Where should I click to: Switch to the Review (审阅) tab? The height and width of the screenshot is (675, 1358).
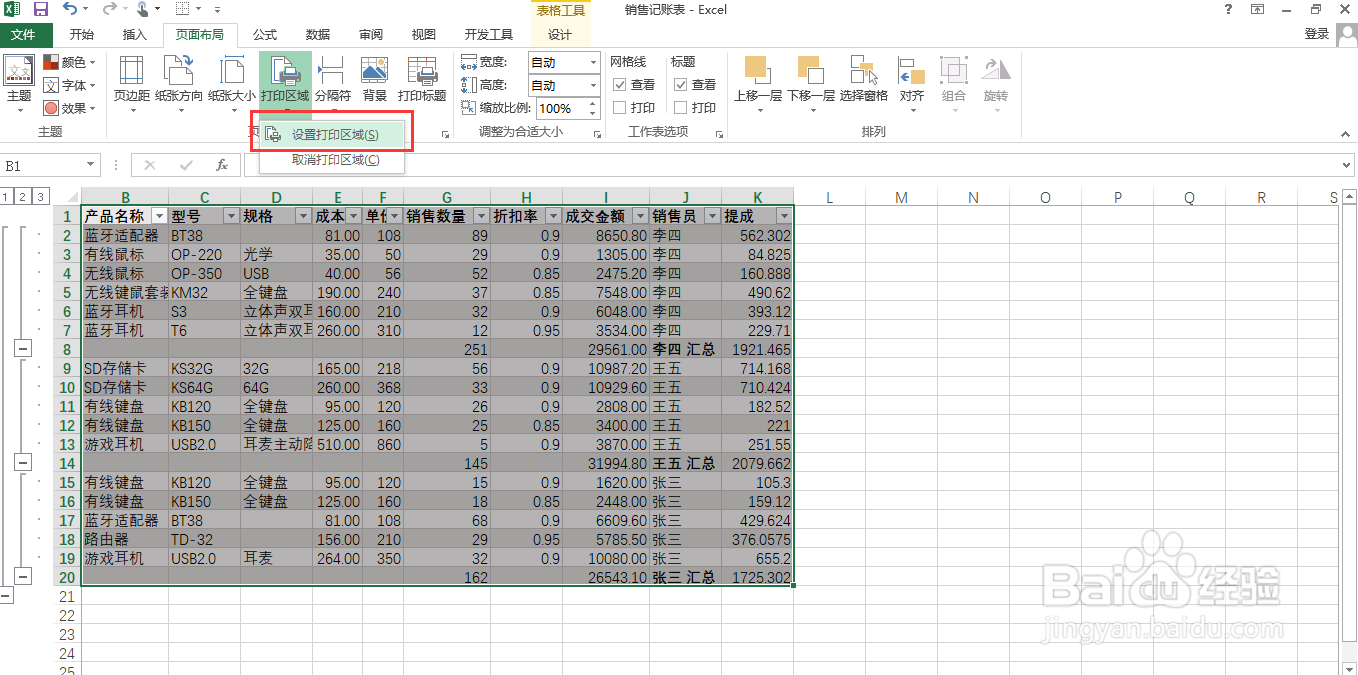pos(371,35)
